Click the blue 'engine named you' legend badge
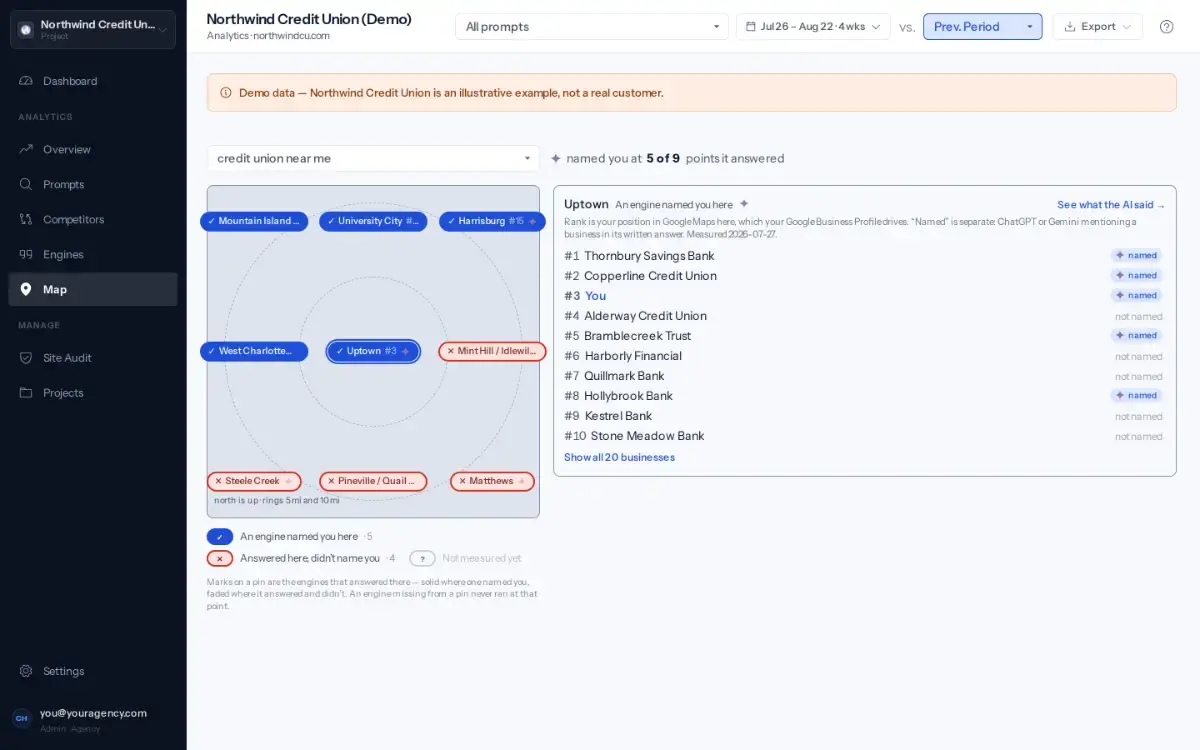 [220, 537]
